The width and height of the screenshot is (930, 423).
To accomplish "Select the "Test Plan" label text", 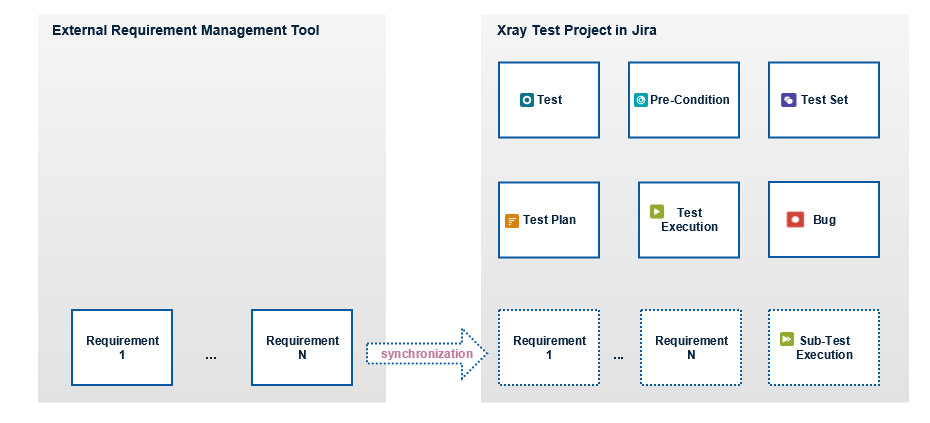I will coord(549,220).
